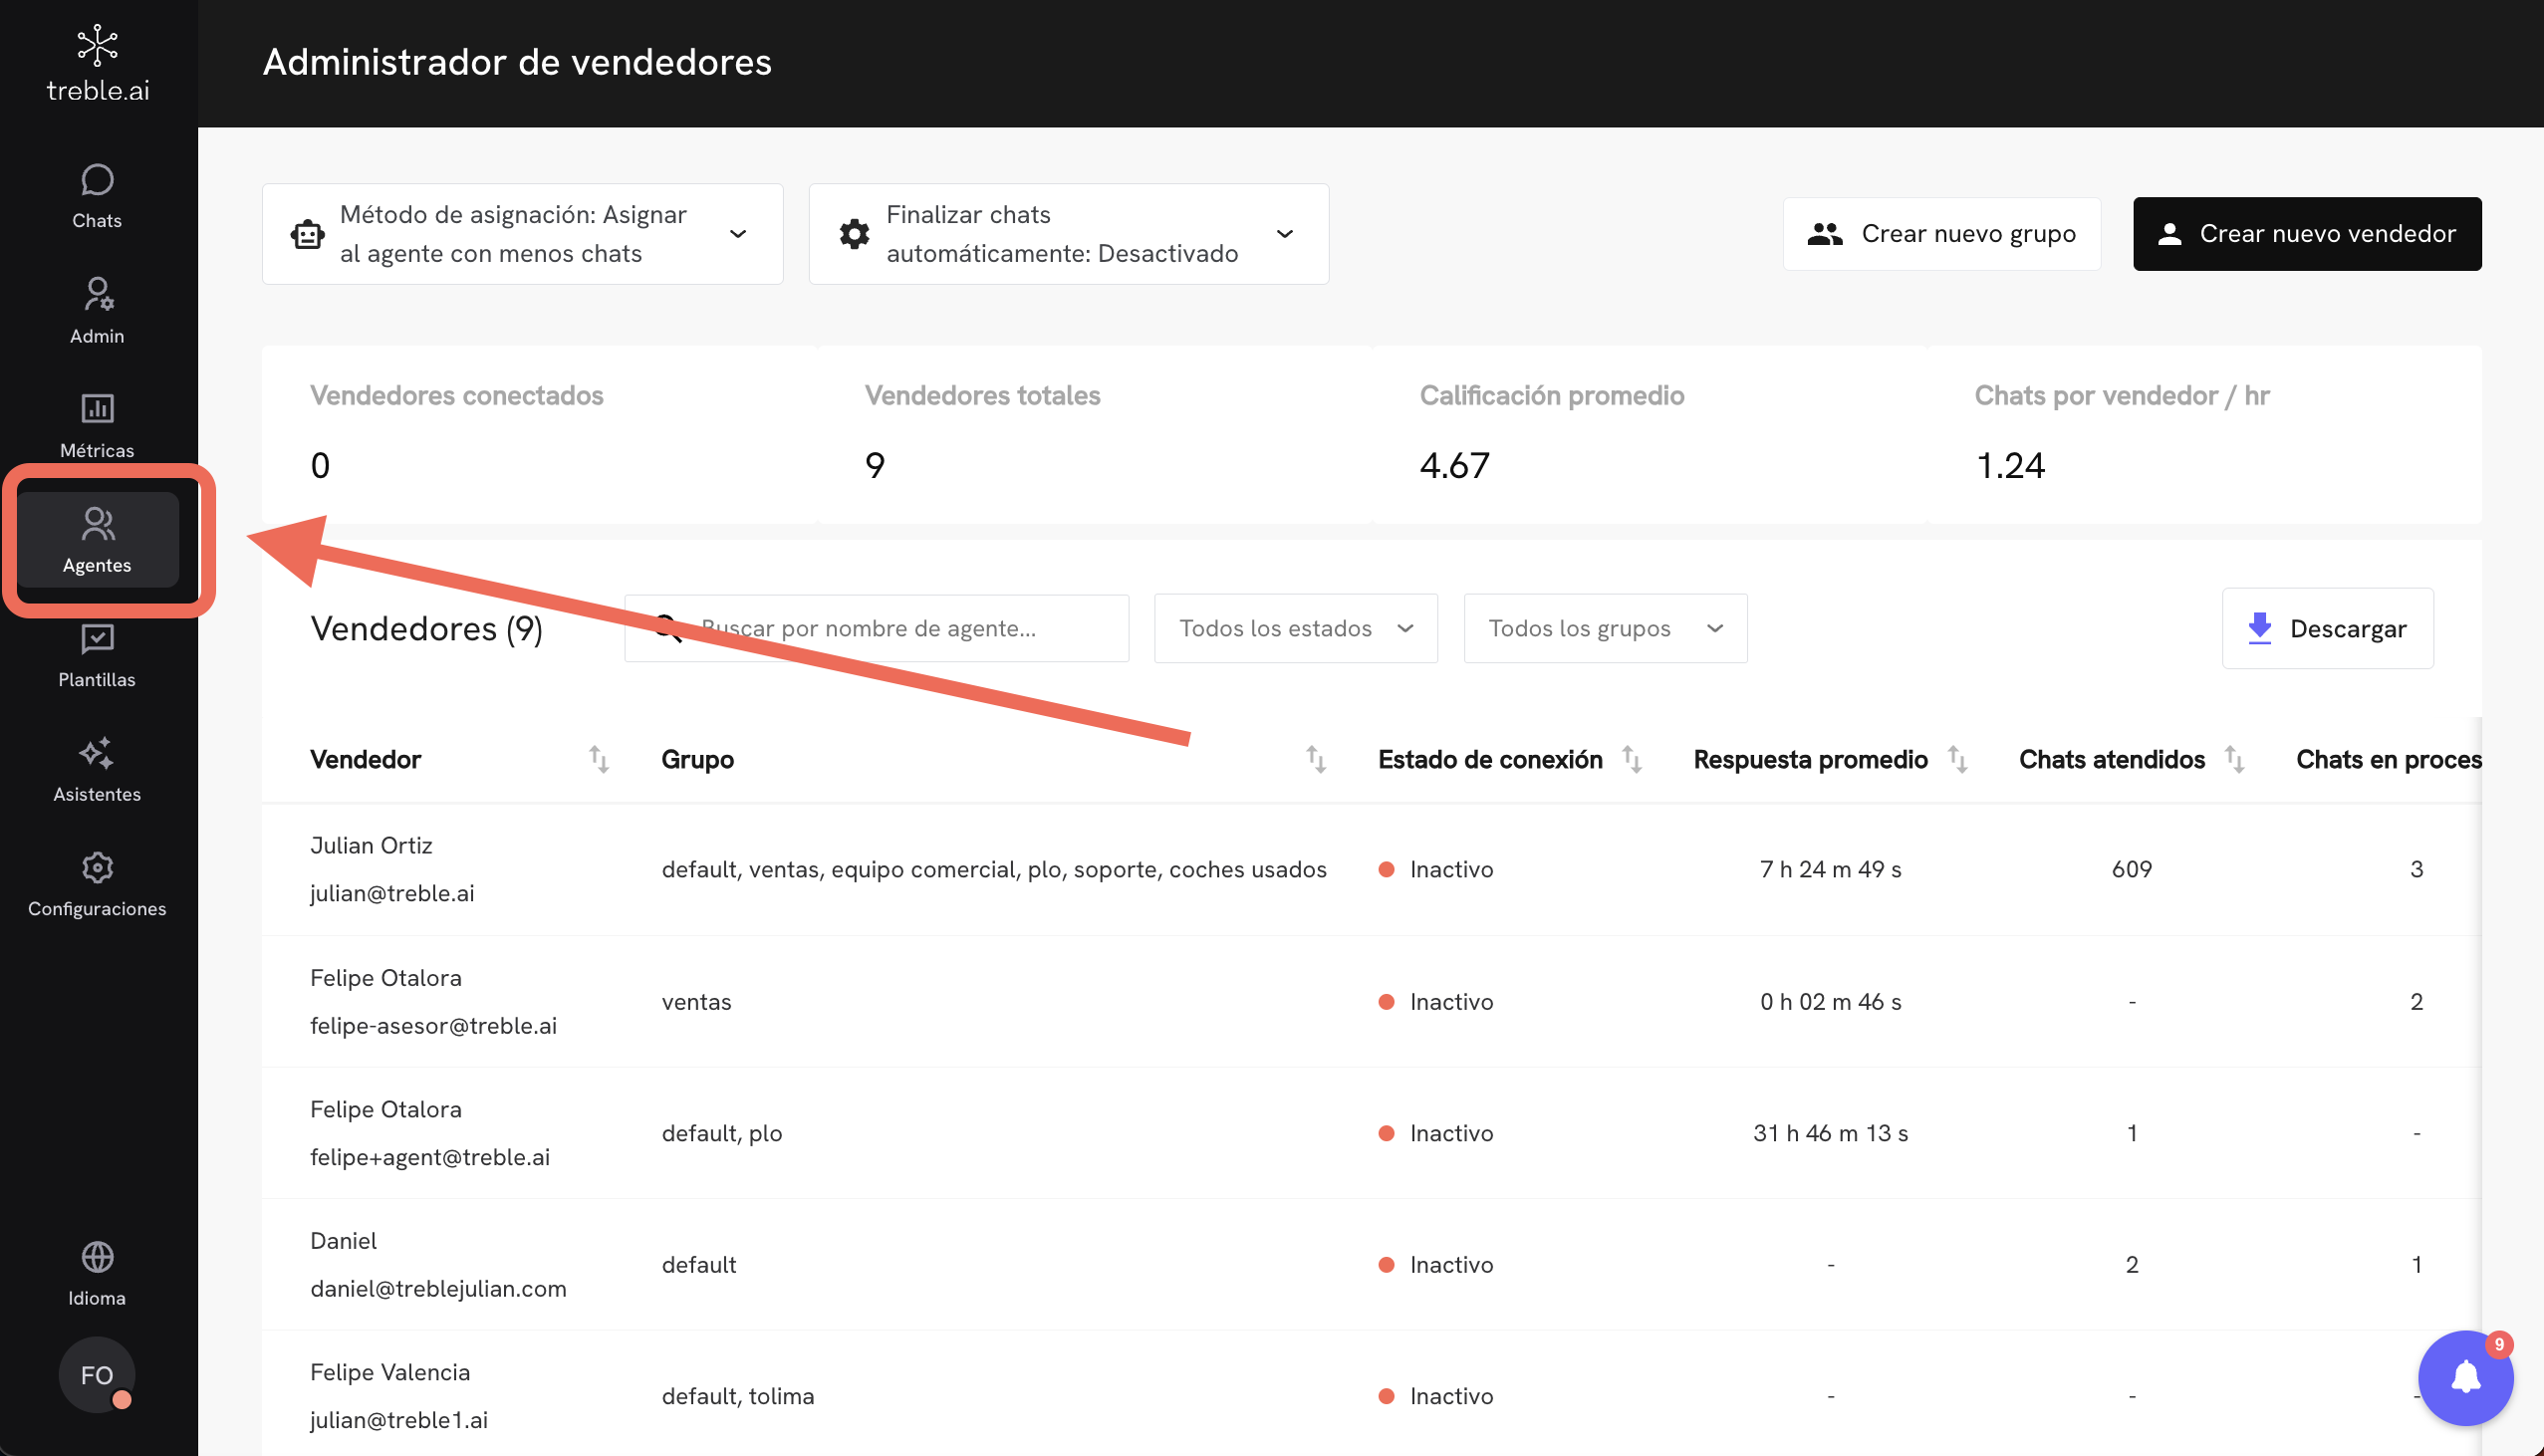
Task: Sort by Chats atendidos arrows
Action: tap(2234, 759)
